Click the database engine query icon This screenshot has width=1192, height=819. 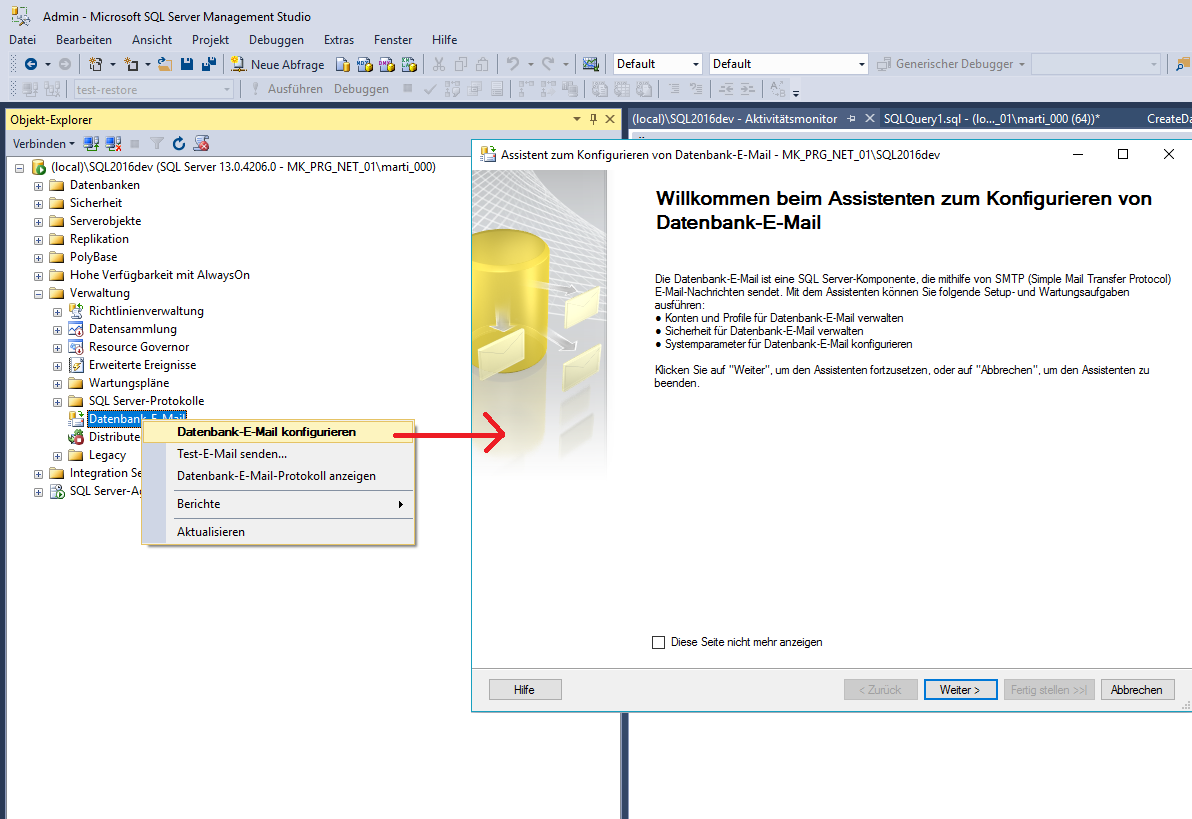[x=343, y=65]
